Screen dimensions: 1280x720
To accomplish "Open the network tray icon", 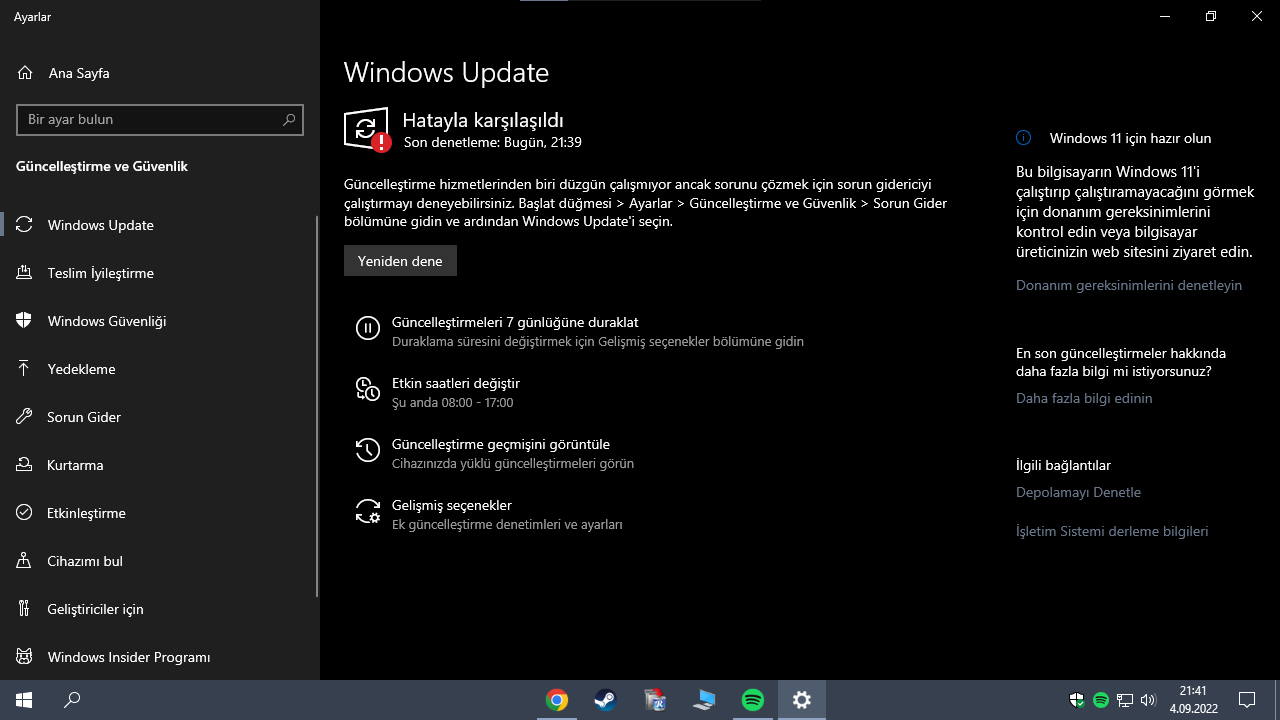I will point(1125,700).
